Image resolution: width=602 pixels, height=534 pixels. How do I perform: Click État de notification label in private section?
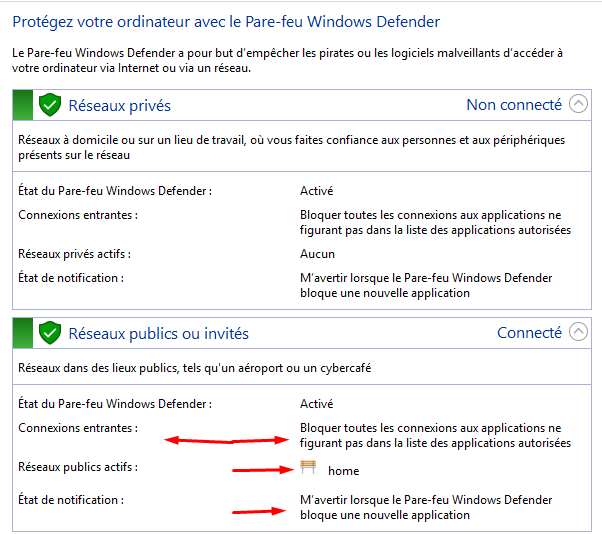pos(71,278)
